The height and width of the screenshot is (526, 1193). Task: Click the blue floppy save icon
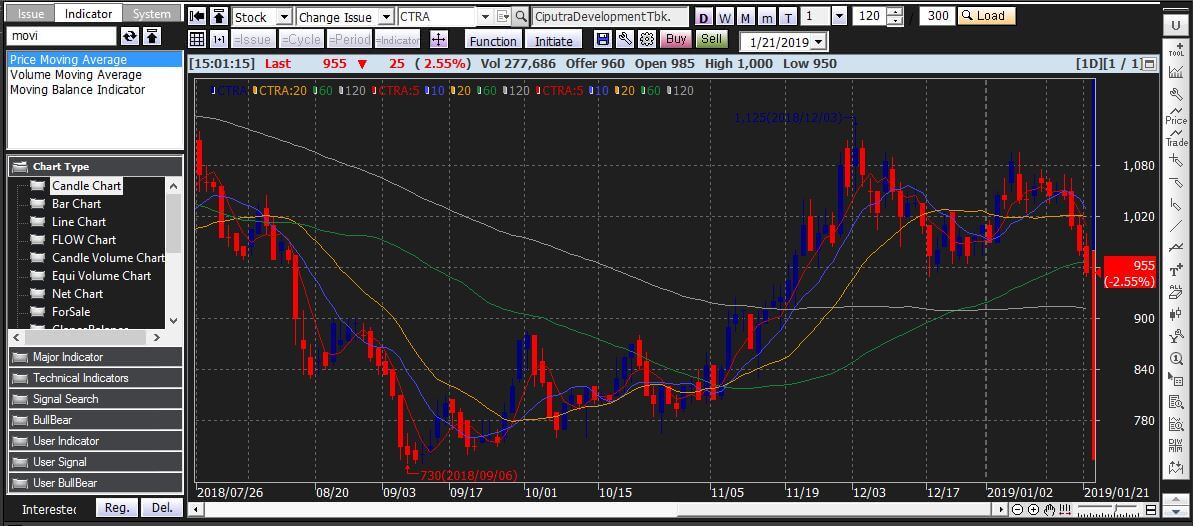tap(603, 40)
